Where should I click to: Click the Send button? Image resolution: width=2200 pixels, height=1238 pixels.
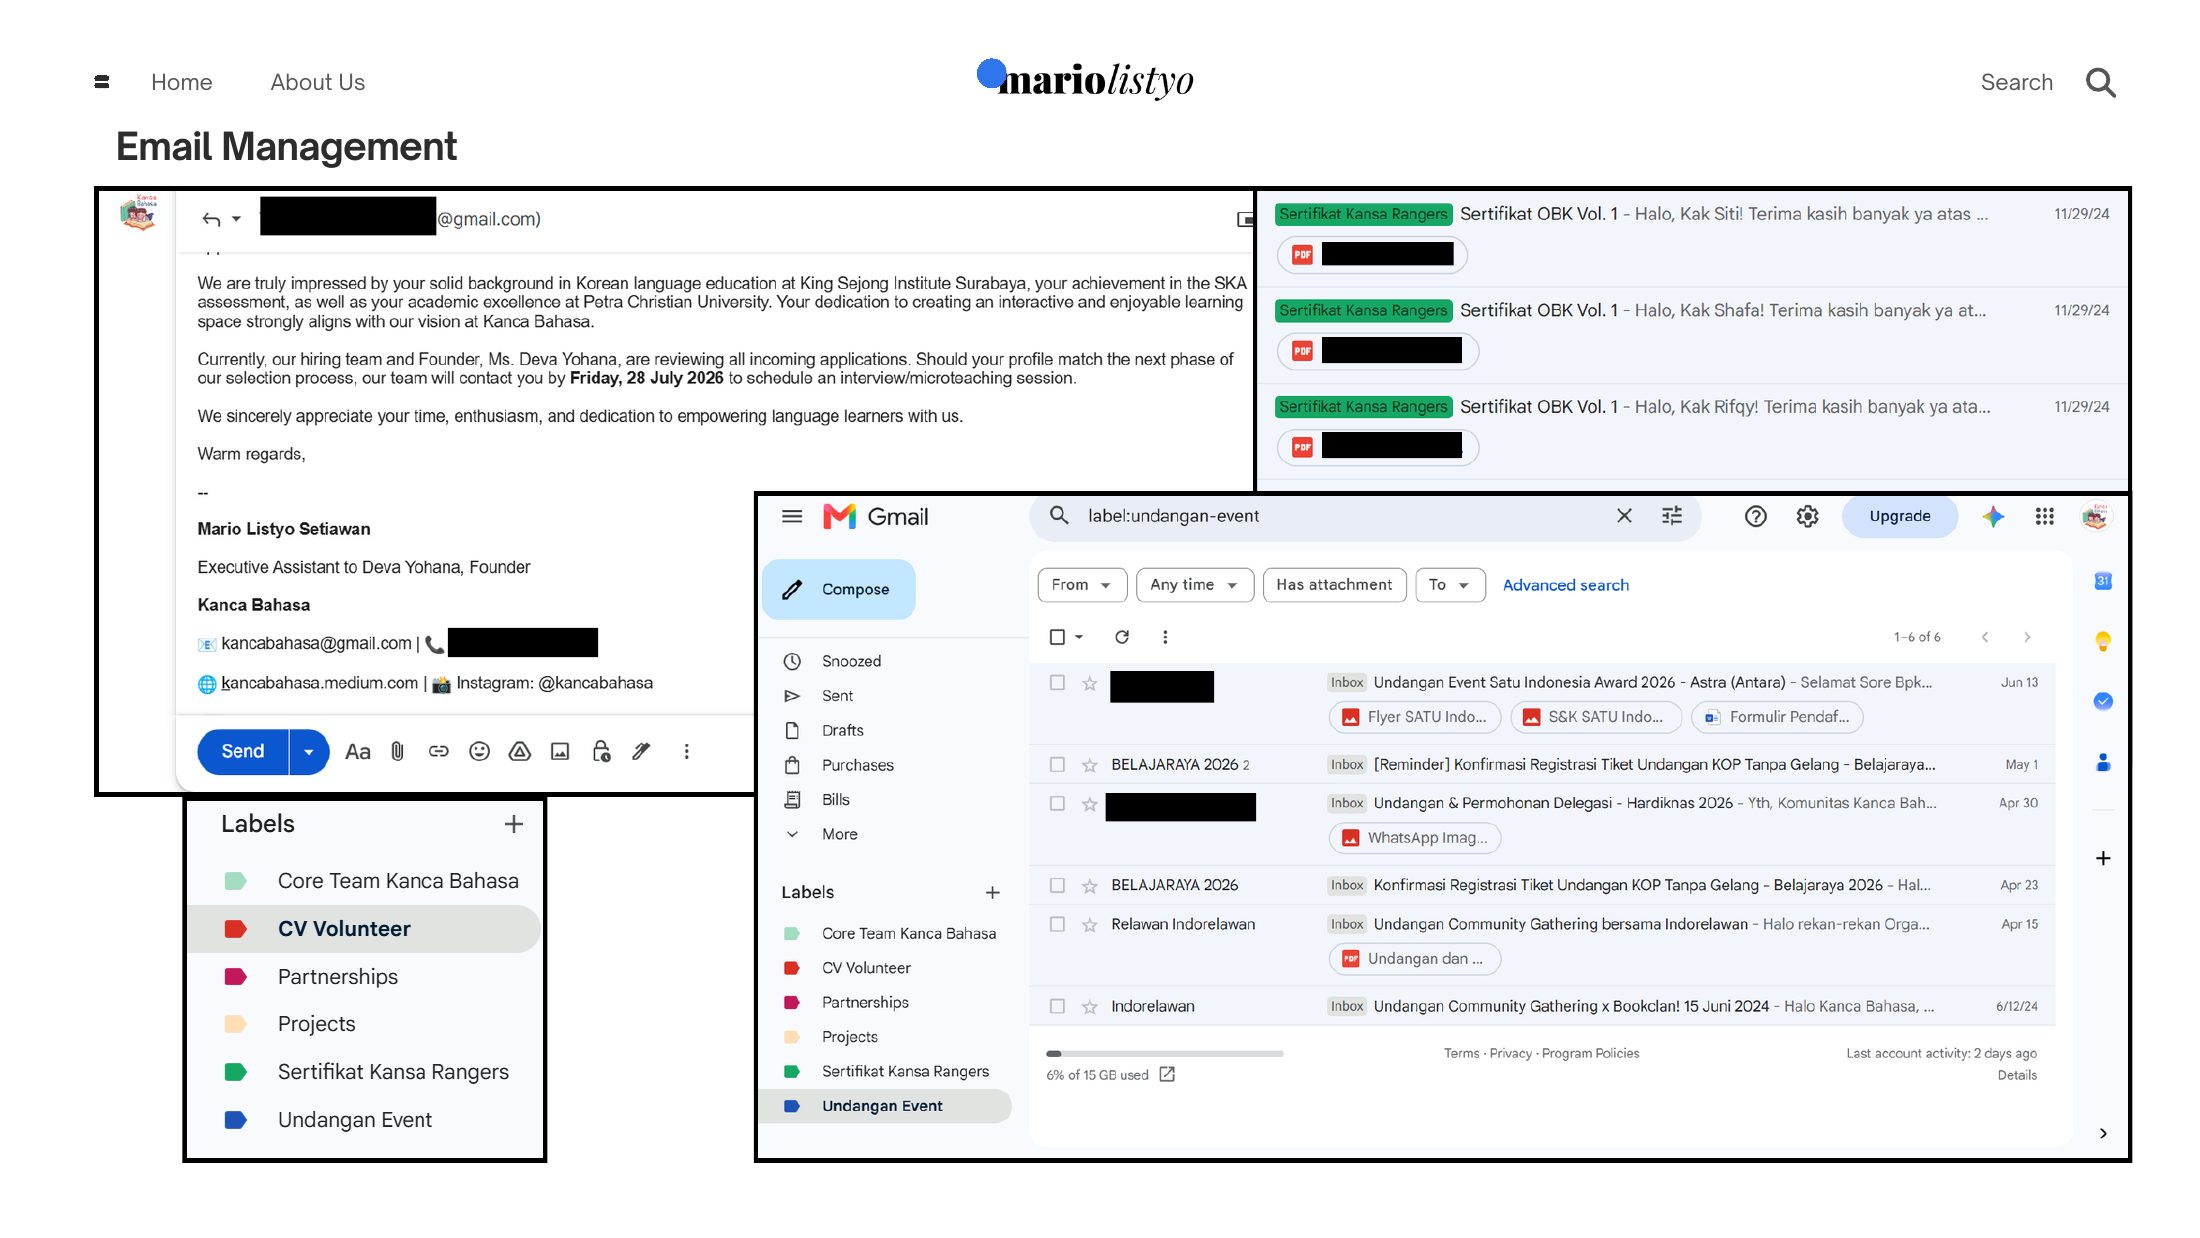243,752
